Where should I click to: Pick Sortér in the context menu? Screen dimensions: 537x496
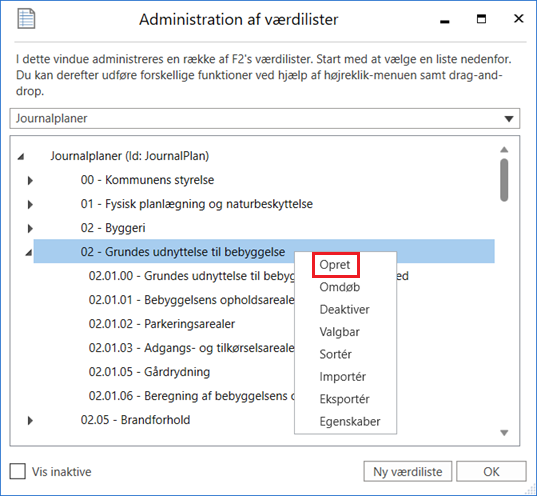pos(335,354)
